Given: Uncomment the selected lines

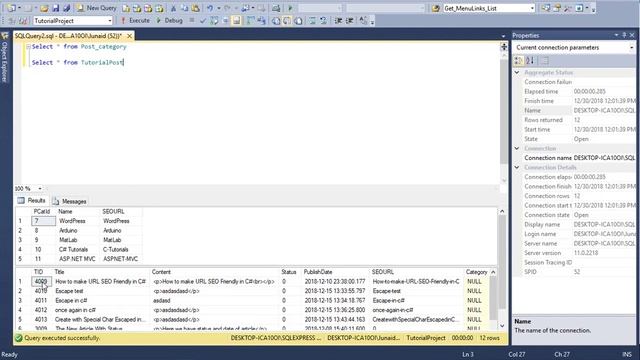Looking at the screenshot, I should (x=323, y=20).
